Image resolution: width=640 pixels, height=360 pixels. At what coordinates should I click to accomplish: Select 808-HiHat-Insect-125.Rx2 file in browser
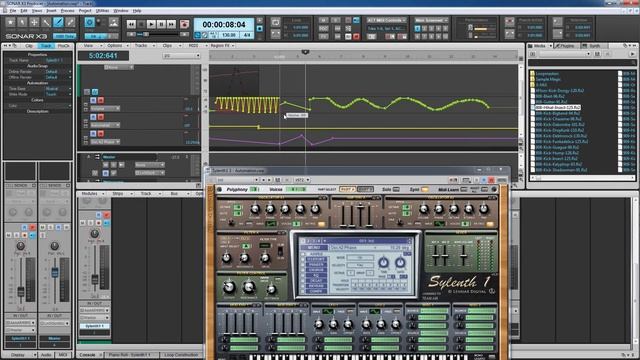pos(558,107)
